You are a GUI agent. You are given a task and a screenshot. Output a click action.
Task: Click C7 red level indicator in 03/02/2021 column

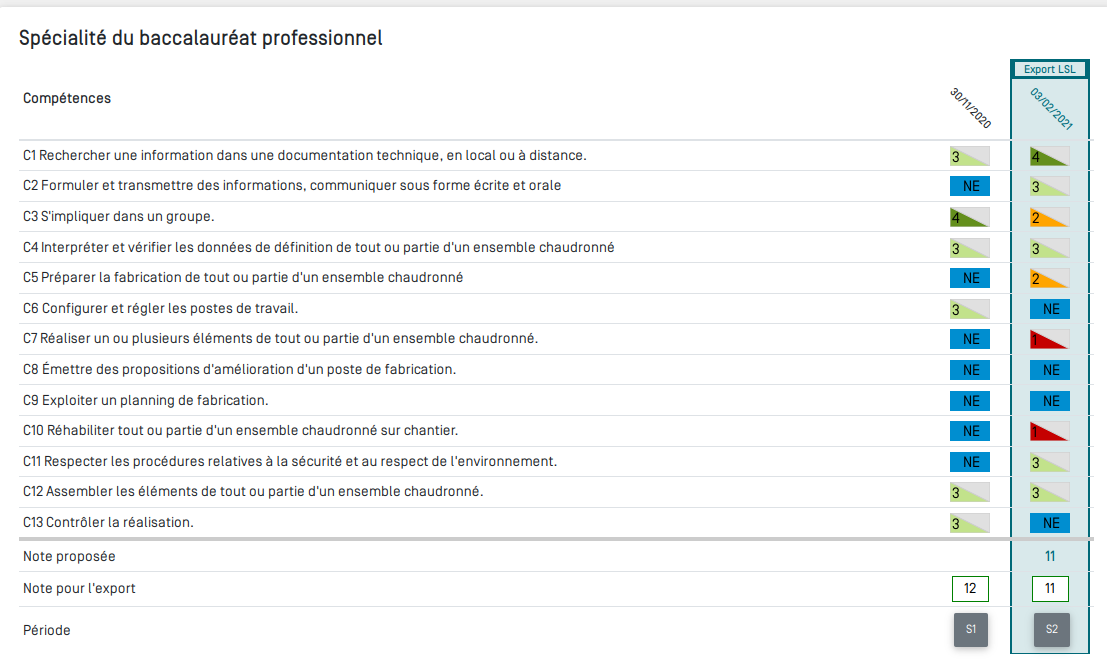(x=1050, y=339)
